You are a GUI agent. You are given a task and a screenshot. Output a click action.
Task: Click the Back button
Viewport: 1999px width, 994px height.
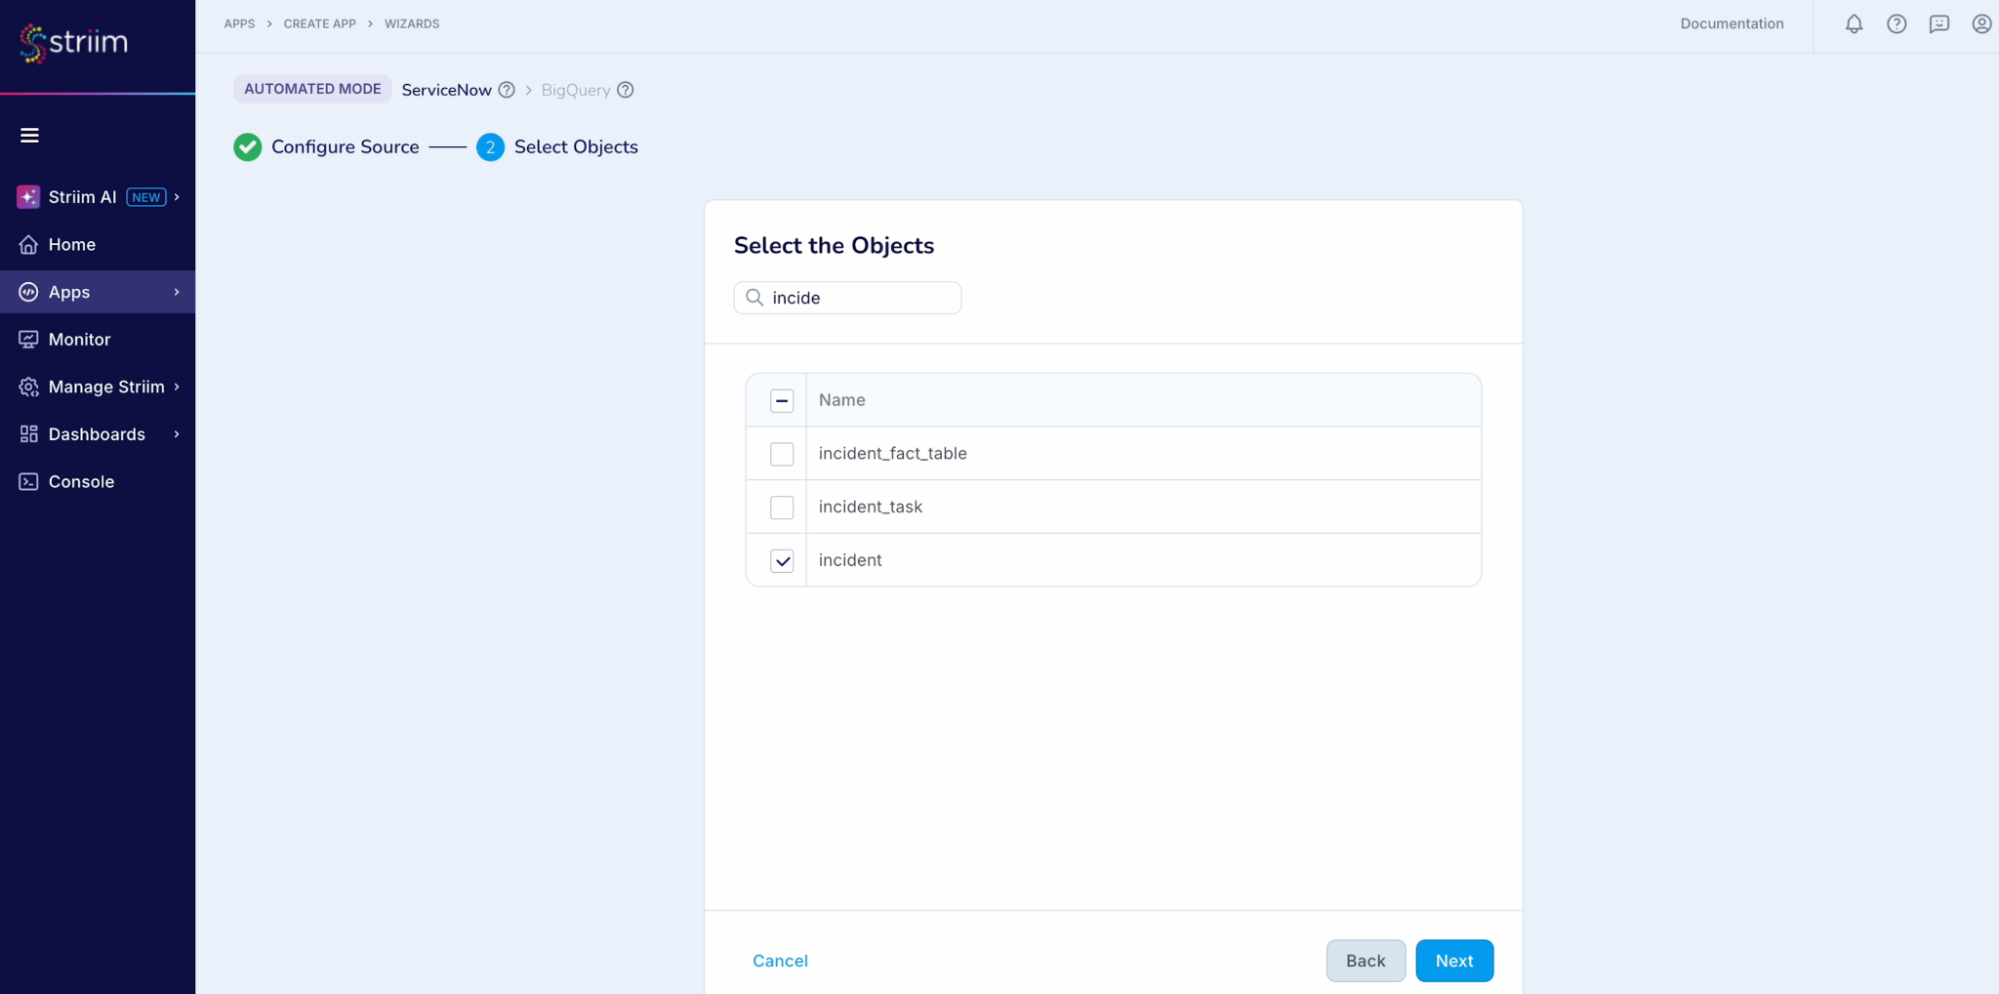[x=1365, y=961]
